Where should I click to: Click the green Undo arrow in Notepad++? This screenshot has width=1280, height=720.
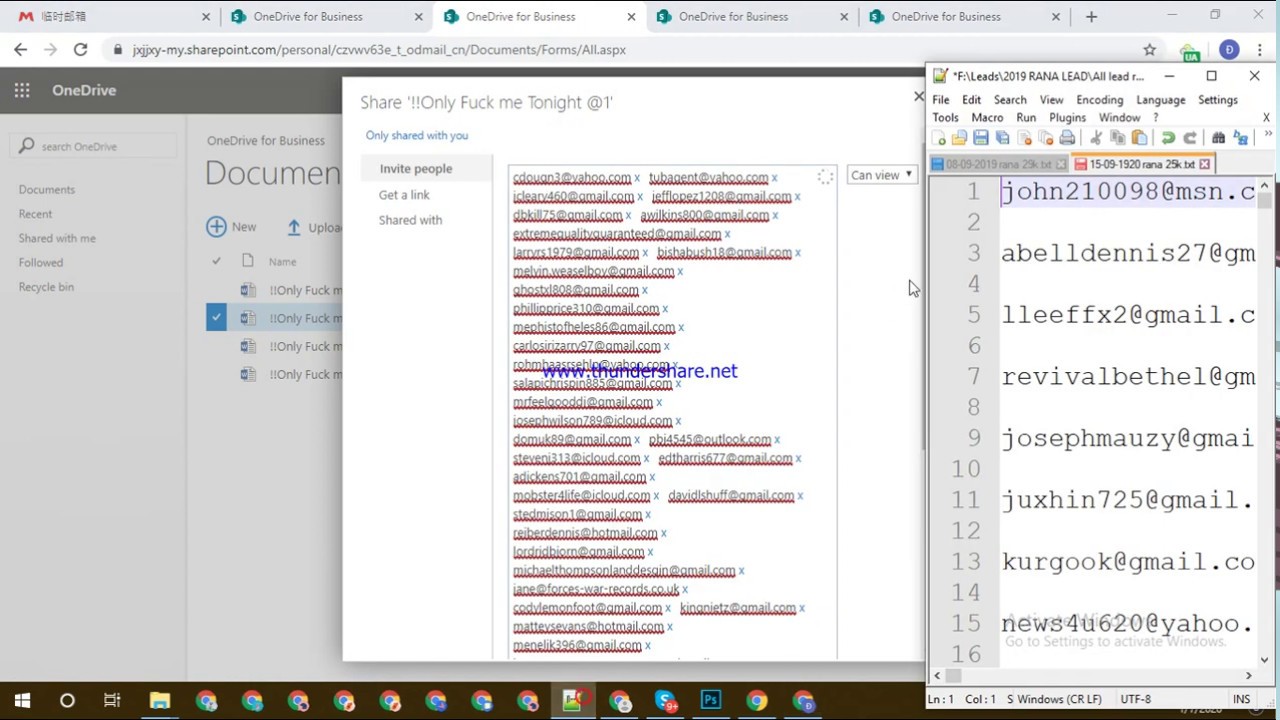tap(1168, 138)
